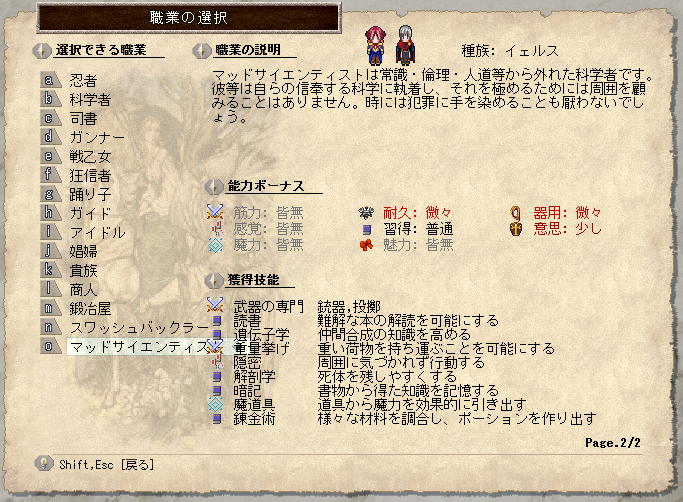Click the Shift,Esc [戻る] back label
Viewport: 683px width, 502px height.
(107, 465)
